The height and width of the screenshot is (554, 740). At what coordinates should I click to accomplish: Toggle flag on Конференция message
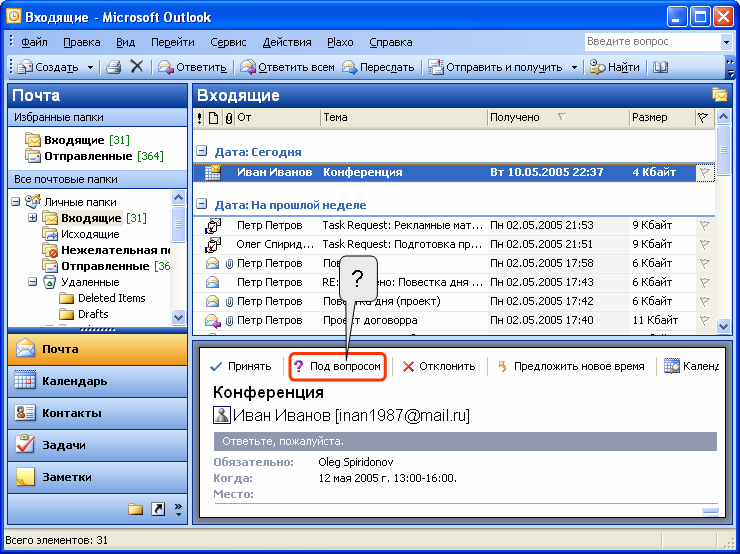705,173
